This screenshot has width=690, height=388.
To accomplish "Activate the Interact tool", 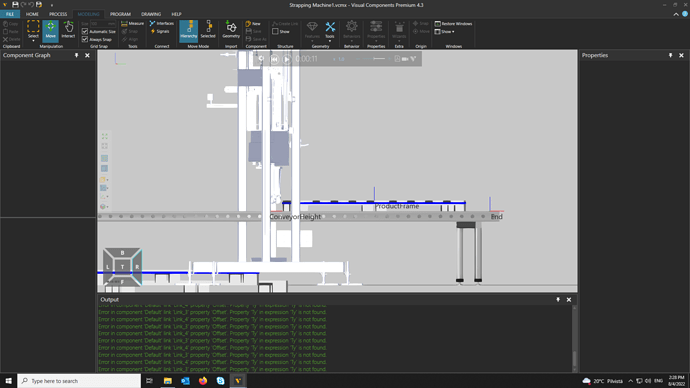I will click(68, 30).
